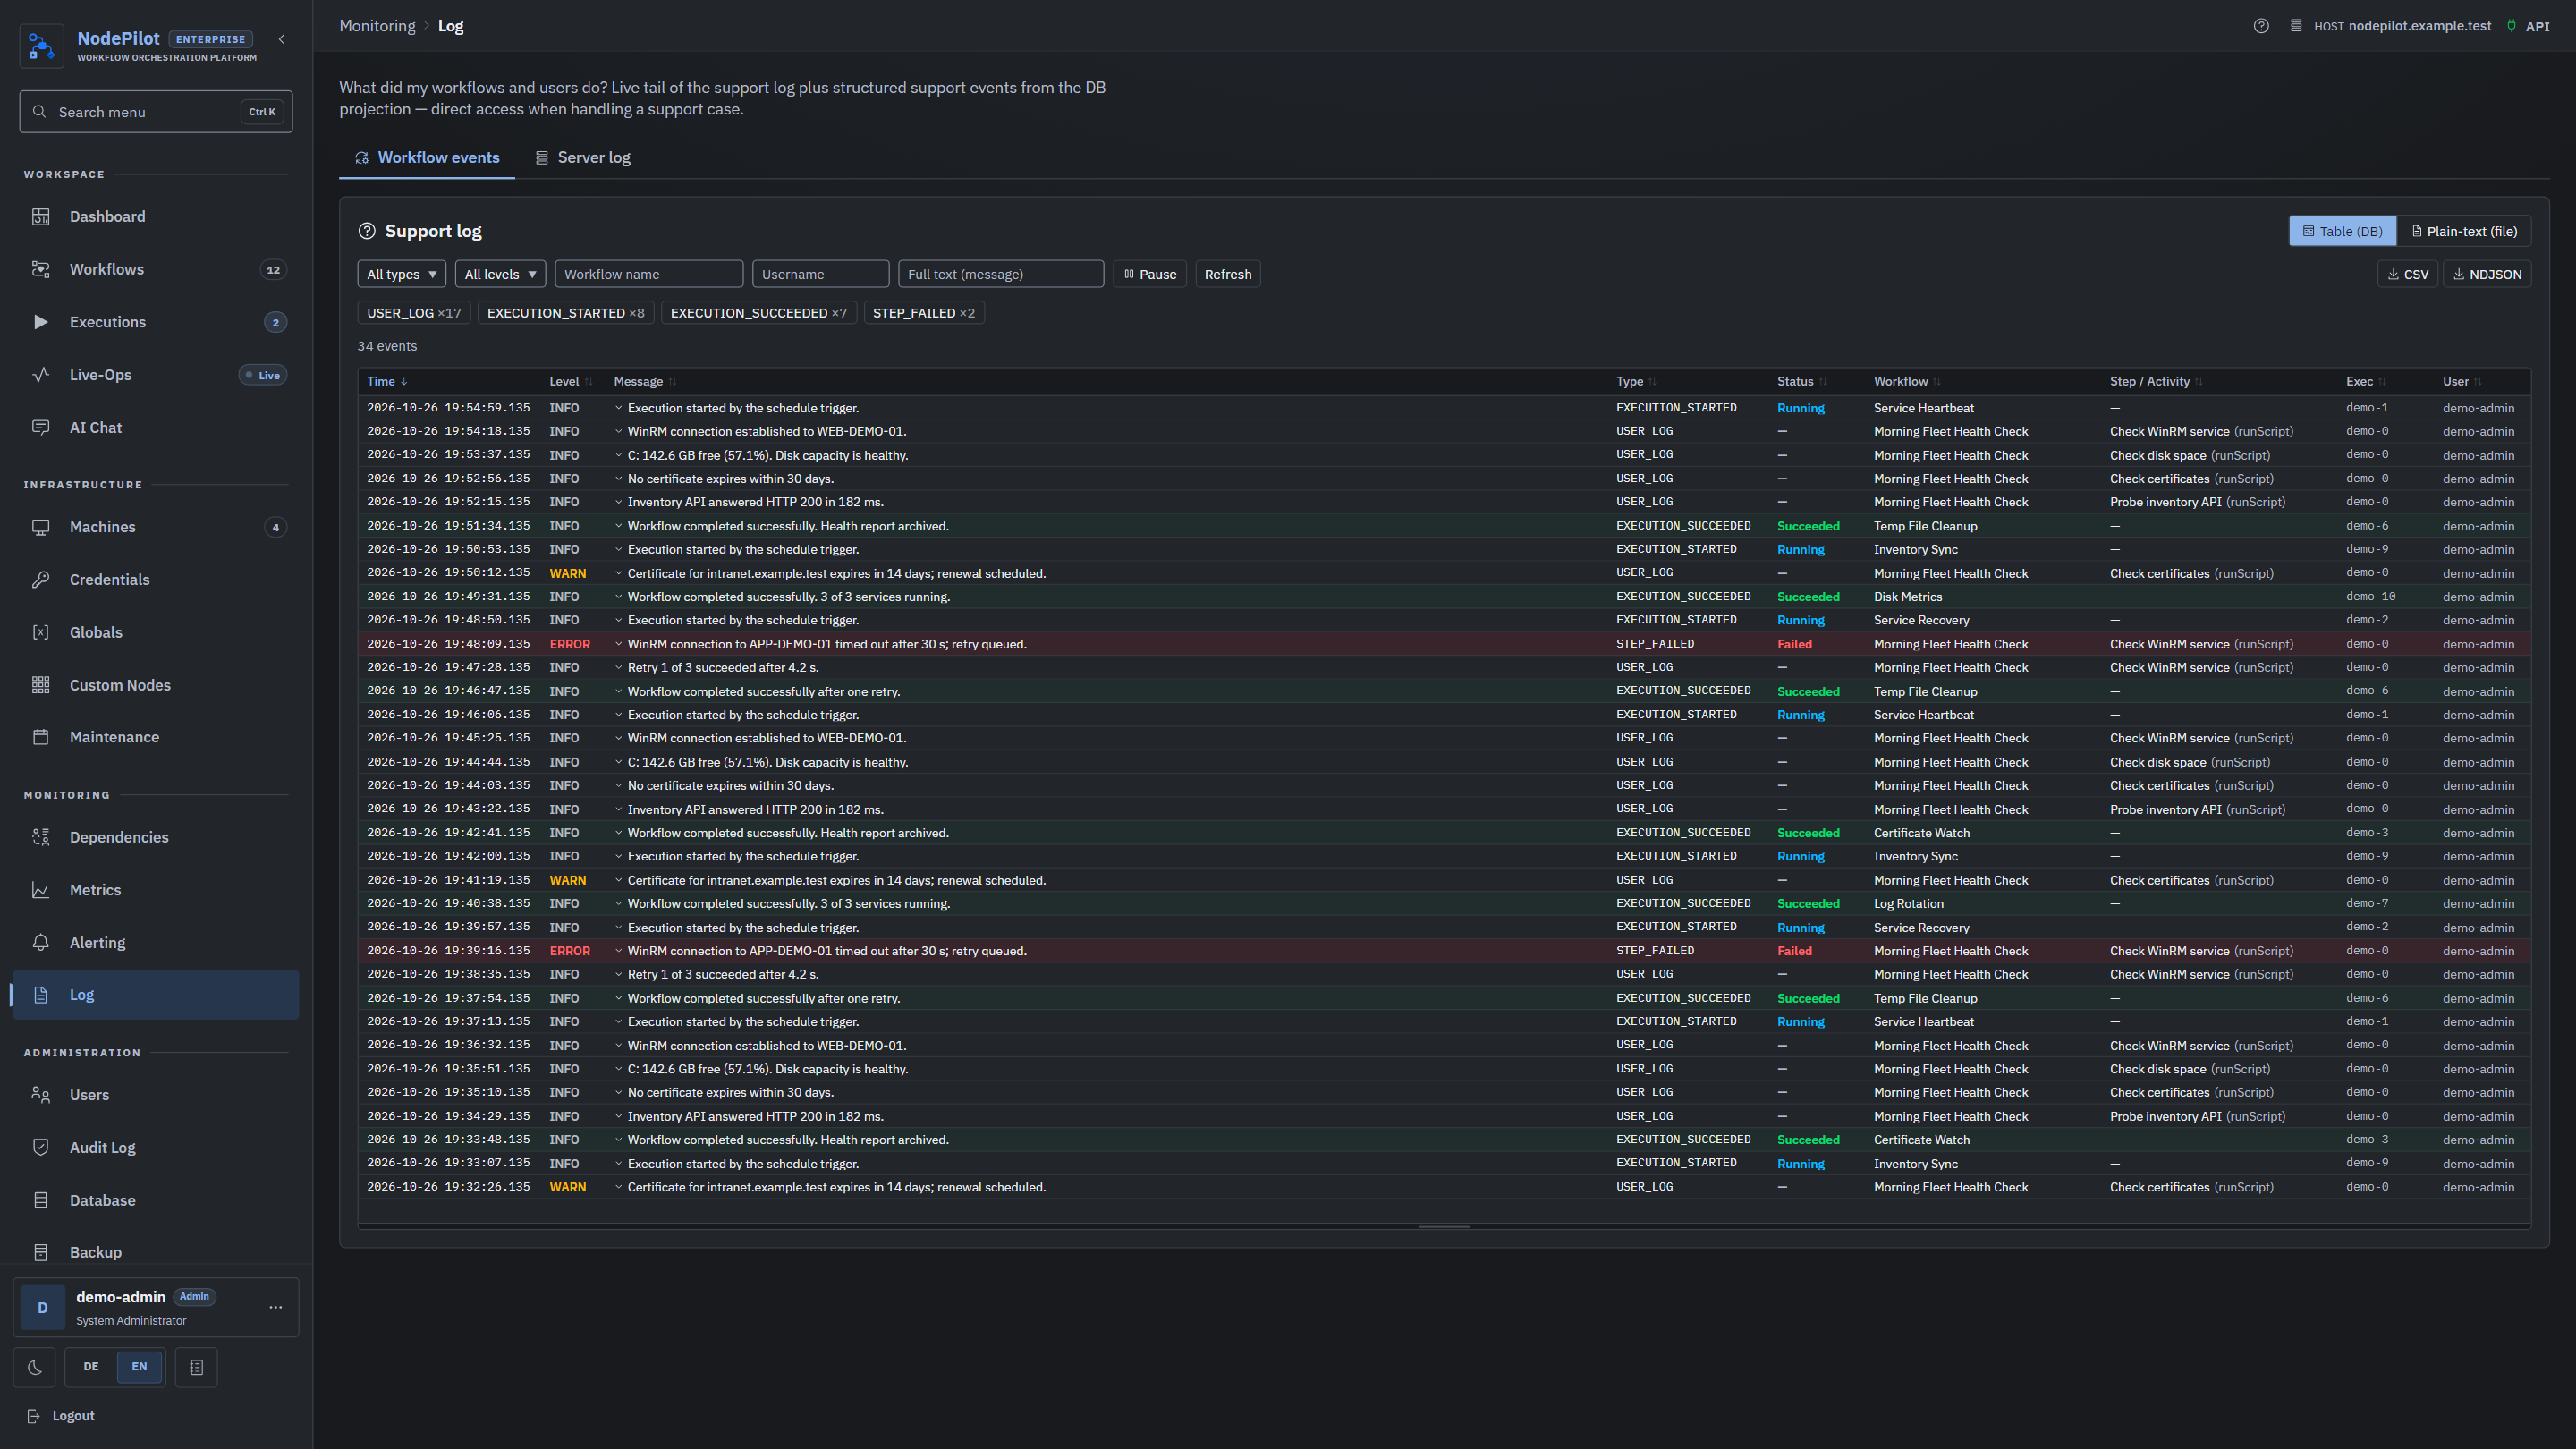Open Custom Nodes page
Viewport: 2576px width, 1449px height.
pos(156,685)
